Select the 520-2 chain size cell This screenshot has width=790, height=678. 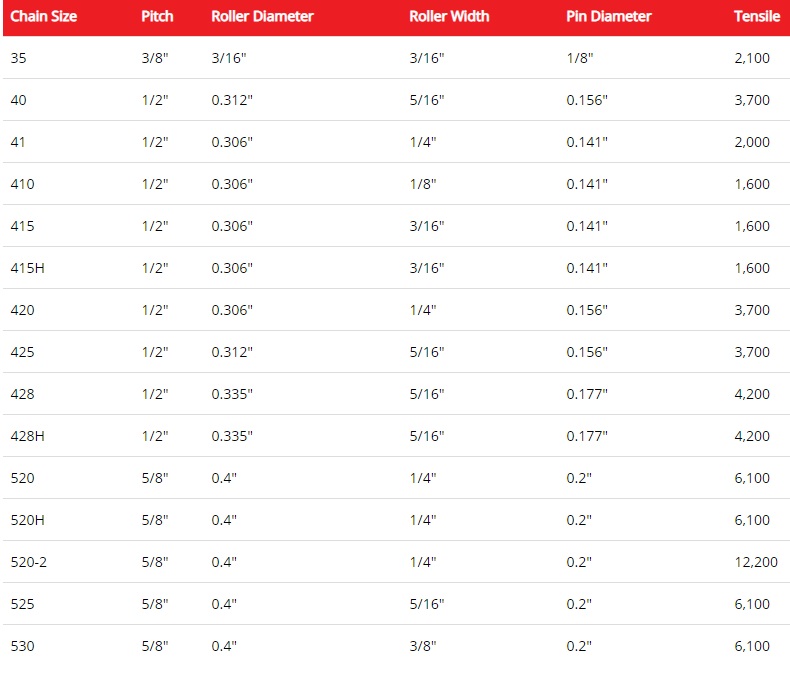coord(28,563)
